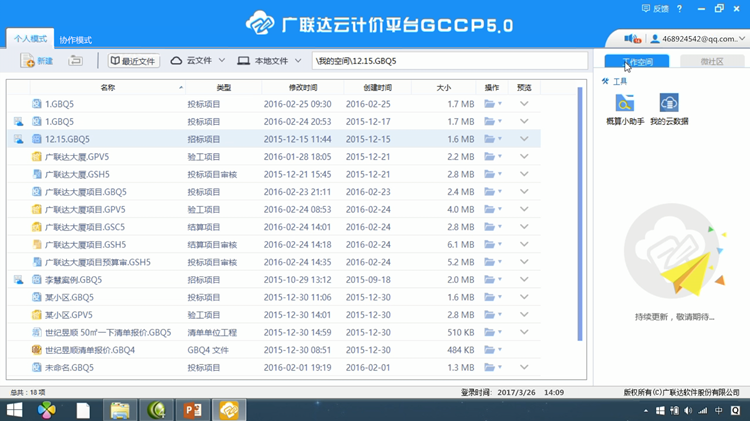The height and width of the screenshot is (421, 750).
Task: Expand preview for 李慧案例.GBQ5 row
Action: (524, 279)
